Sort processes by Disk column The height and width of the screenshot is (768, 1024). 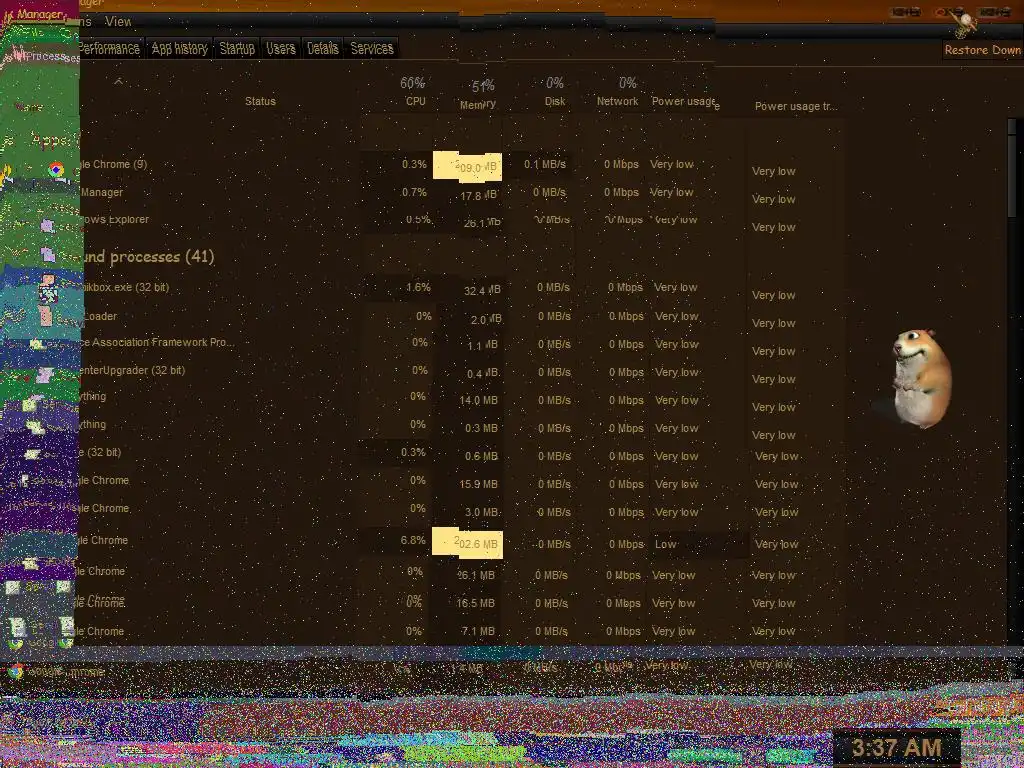(554, 101)
